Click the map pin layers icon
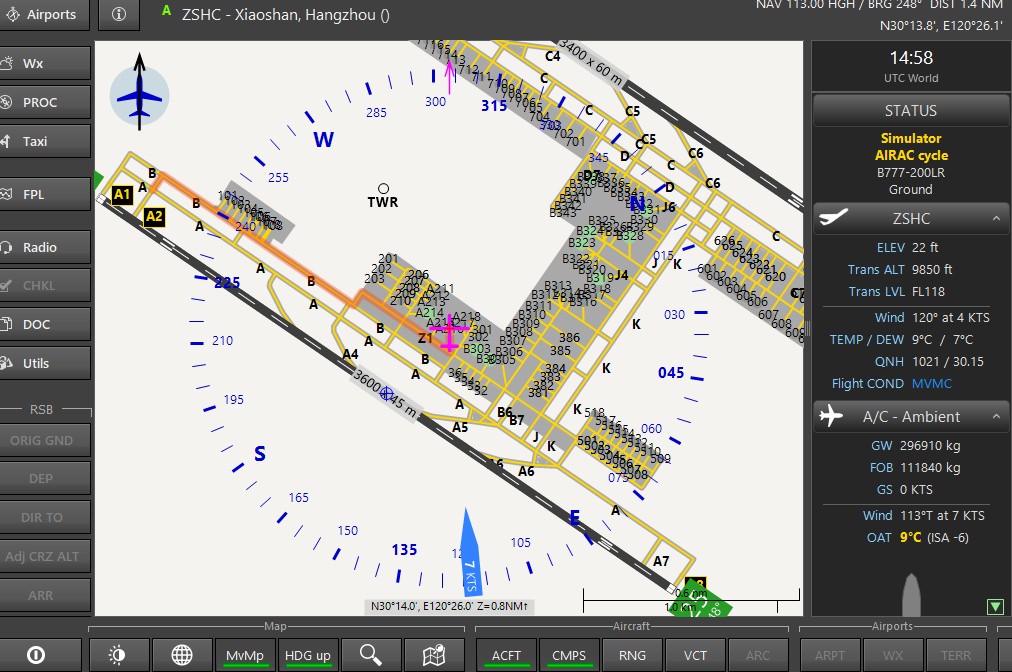This screenshot has height=672, width=1012. pos(434,655)
